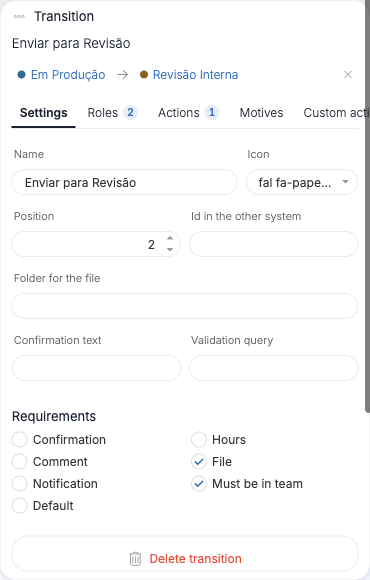The image size is (370, 580).
Task: Switch to the Actions tab
Action: click(188, 112)
